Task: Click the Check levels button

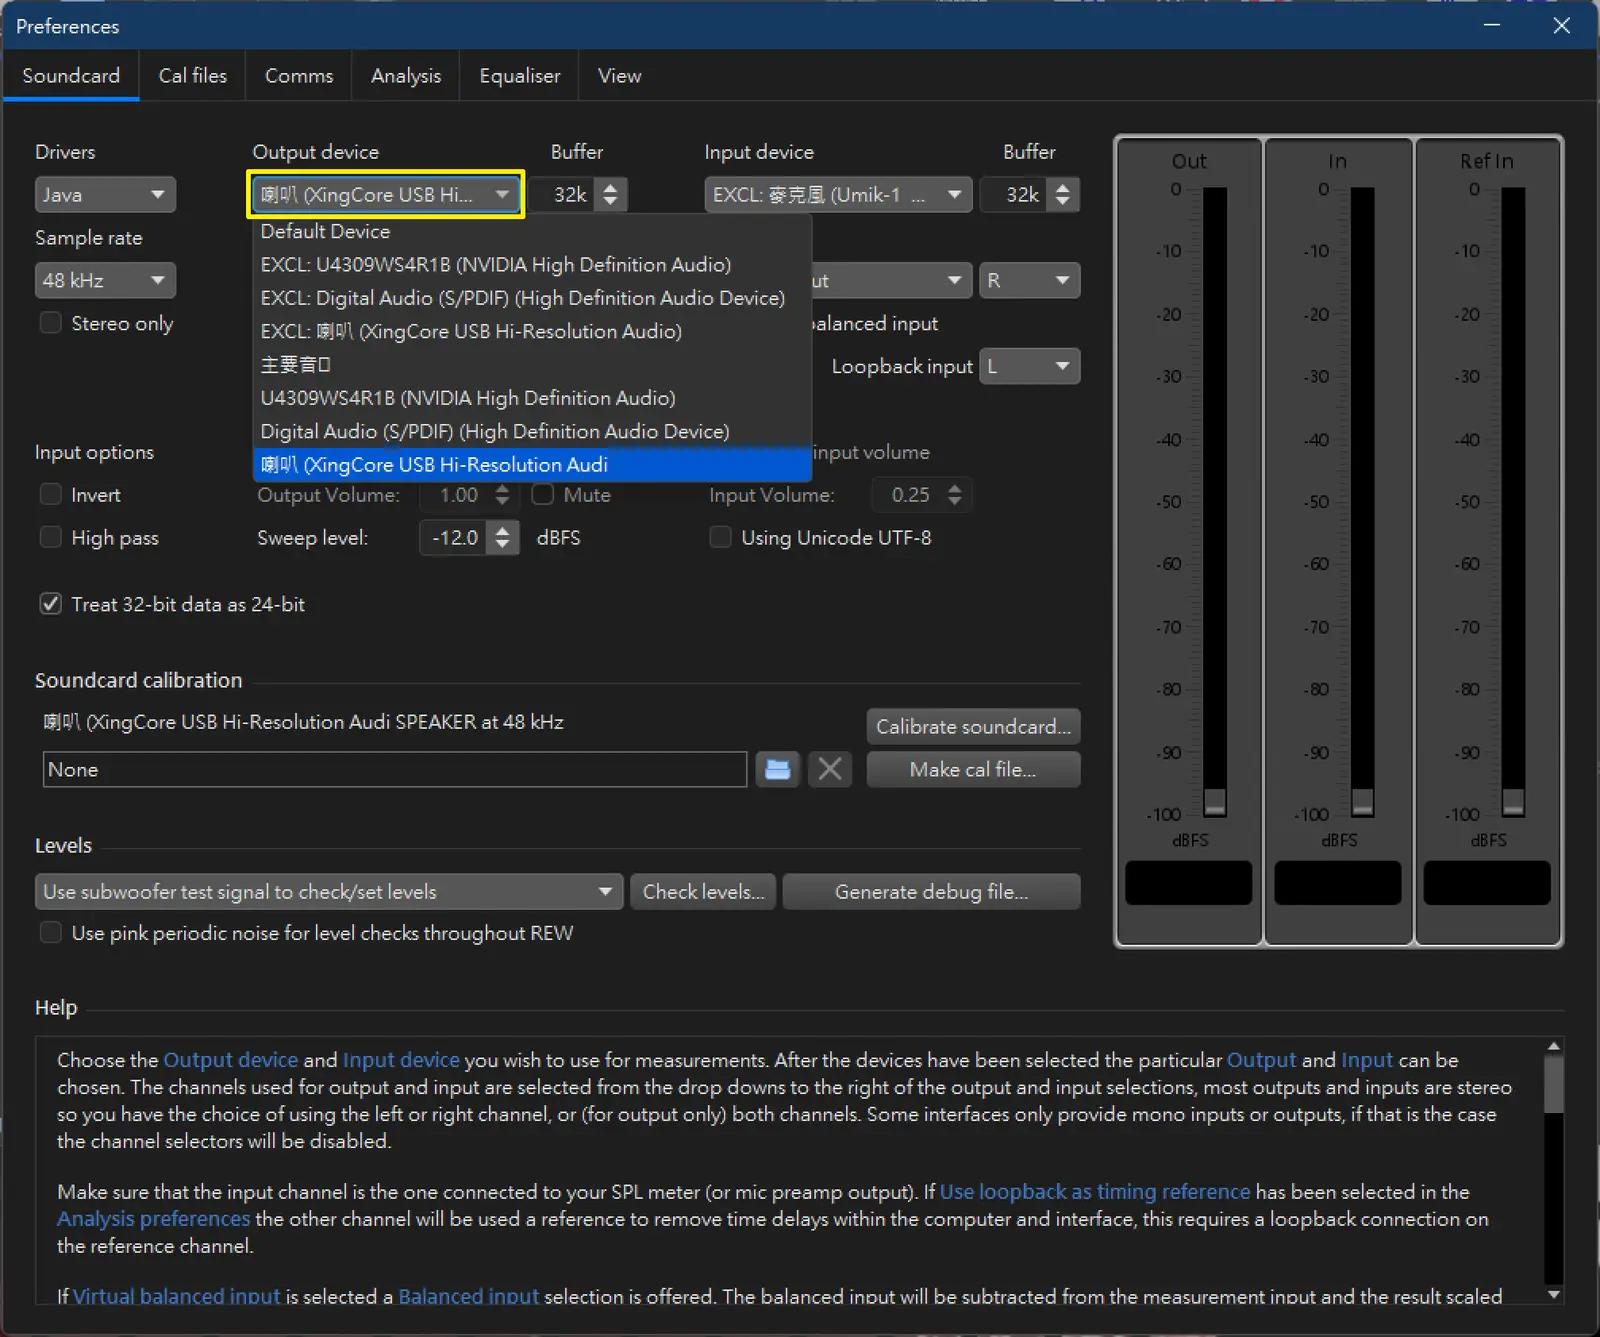Action: [703, 892]
